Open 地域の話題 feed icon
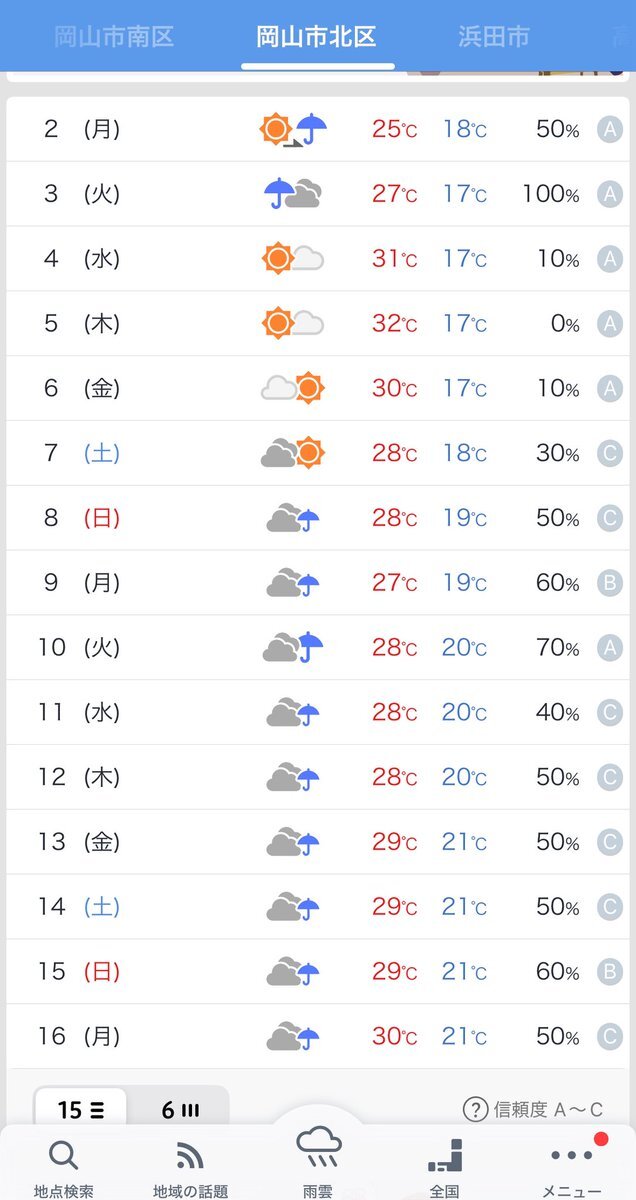 click(x=190, y=1157)
